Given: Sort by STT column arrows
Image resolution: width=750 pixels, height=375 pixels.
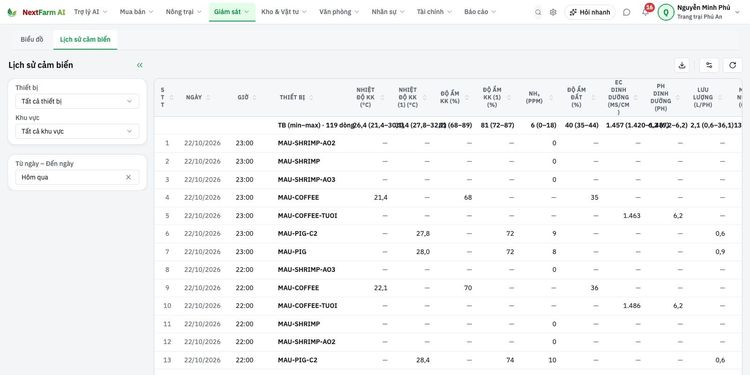Looking at the screenshot, I should 172,98.
